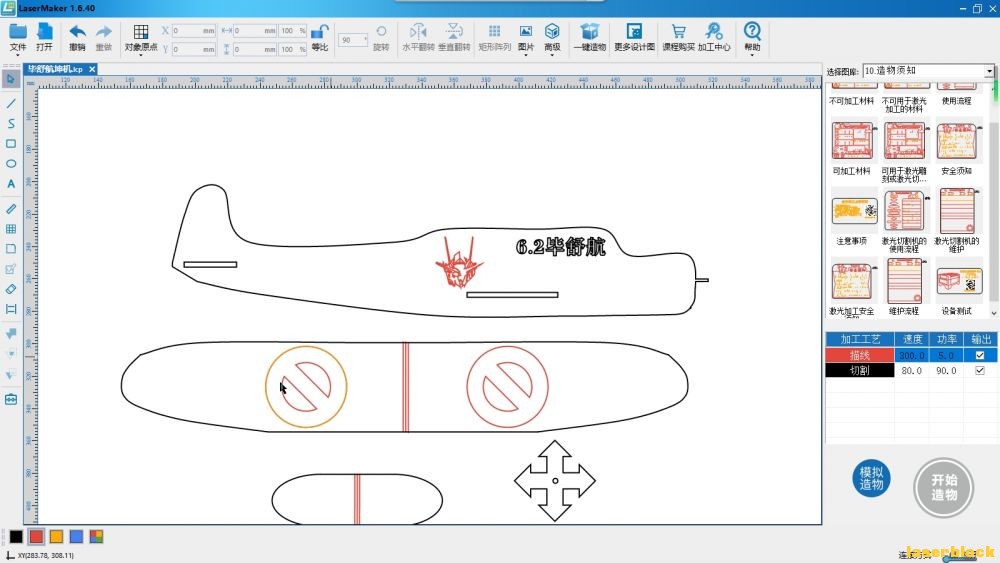Select the text A tool
The height and width of the screenshot is (563, 1000).
11,184
